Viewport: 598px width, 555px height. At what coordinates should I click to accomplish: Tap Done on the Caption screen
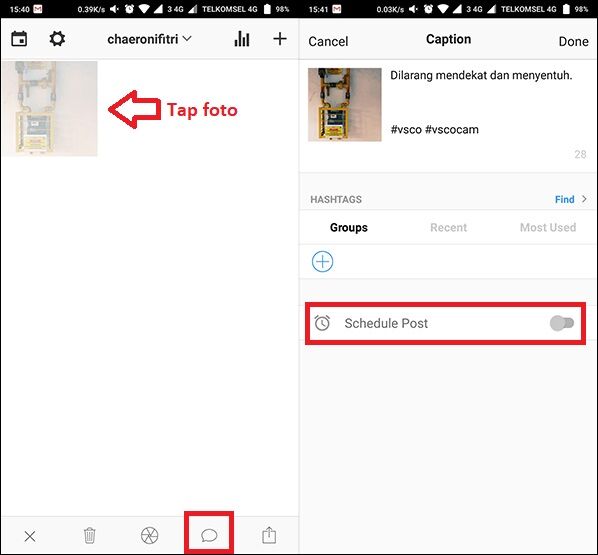tap(573, 41)
